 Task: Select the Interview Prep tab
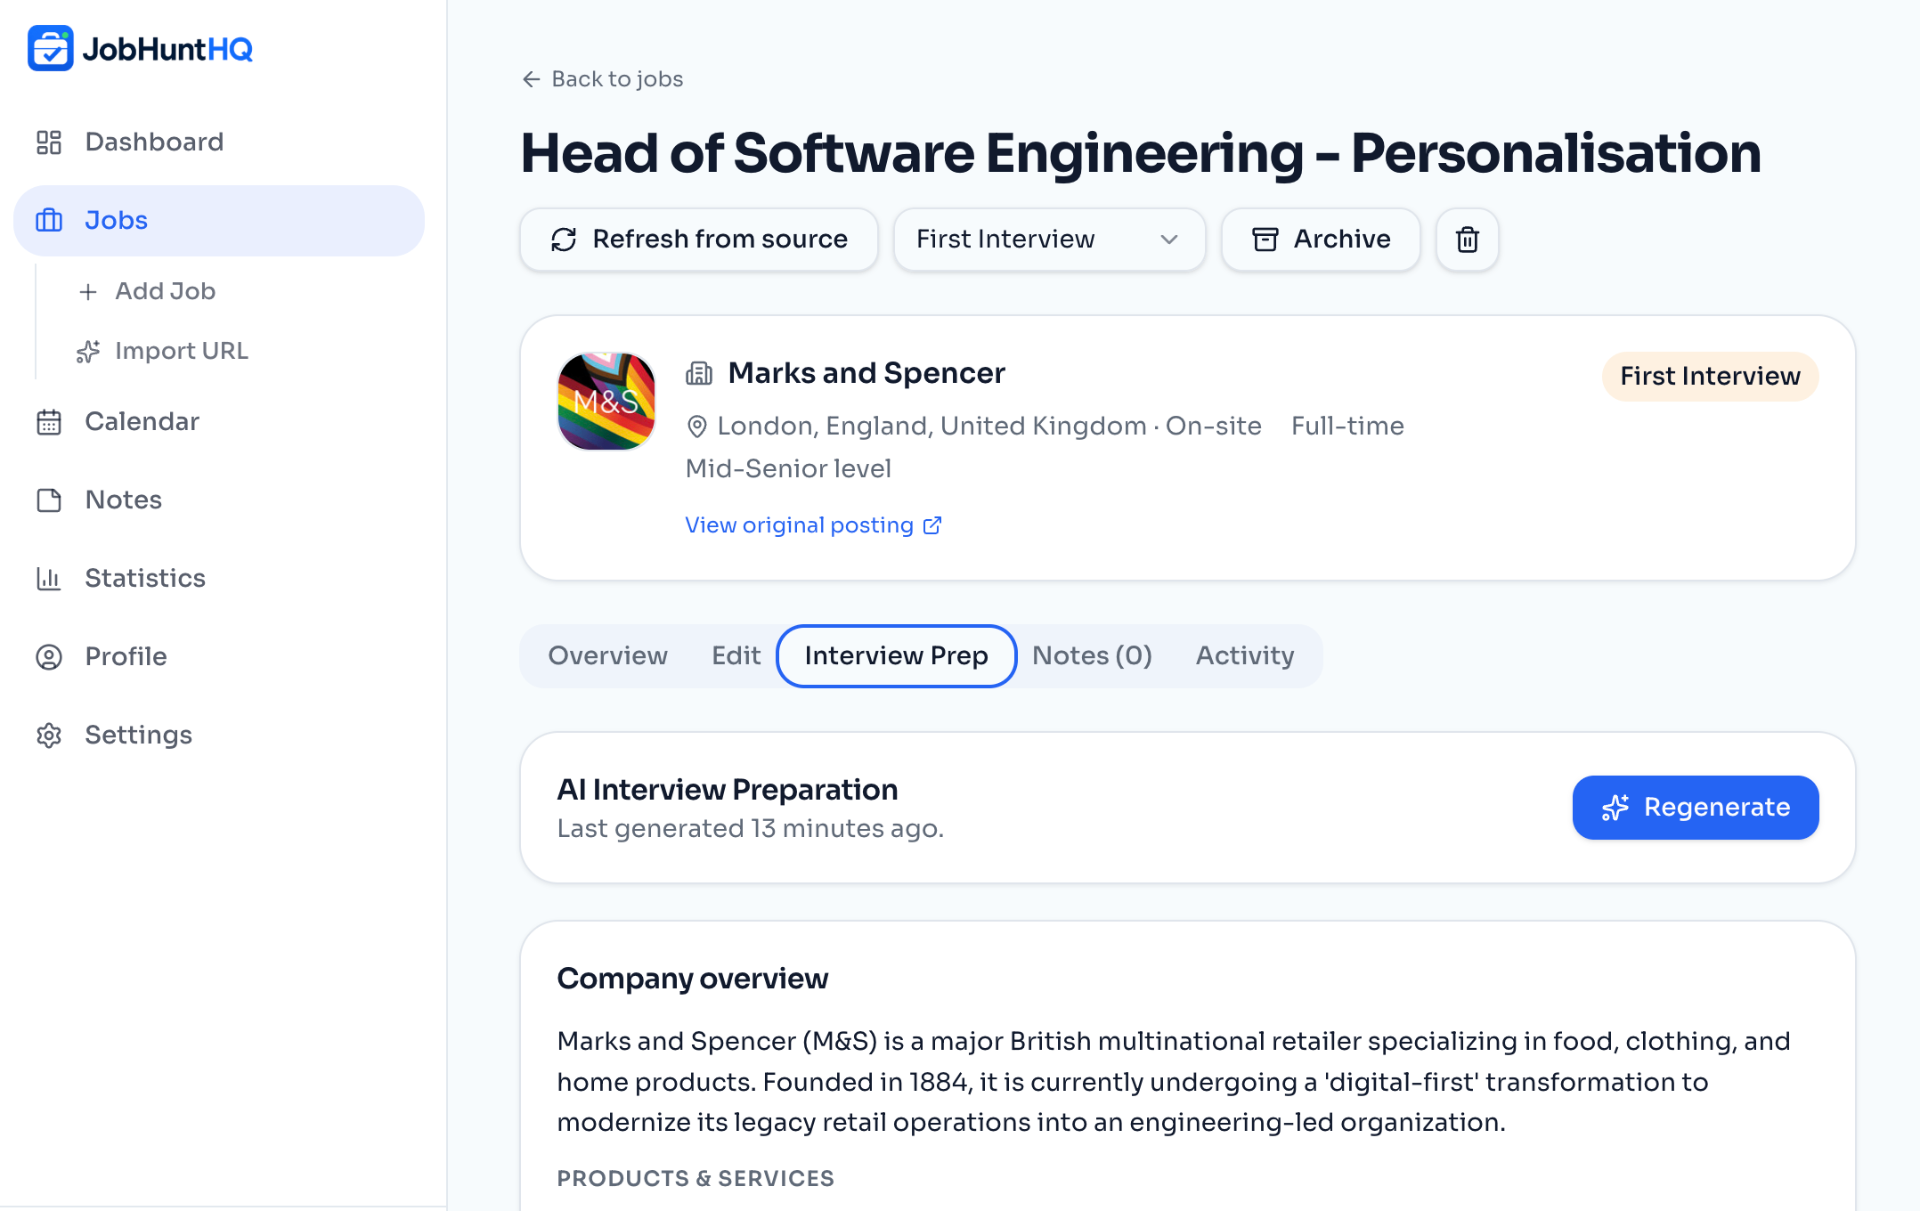(x=896, y=656)
